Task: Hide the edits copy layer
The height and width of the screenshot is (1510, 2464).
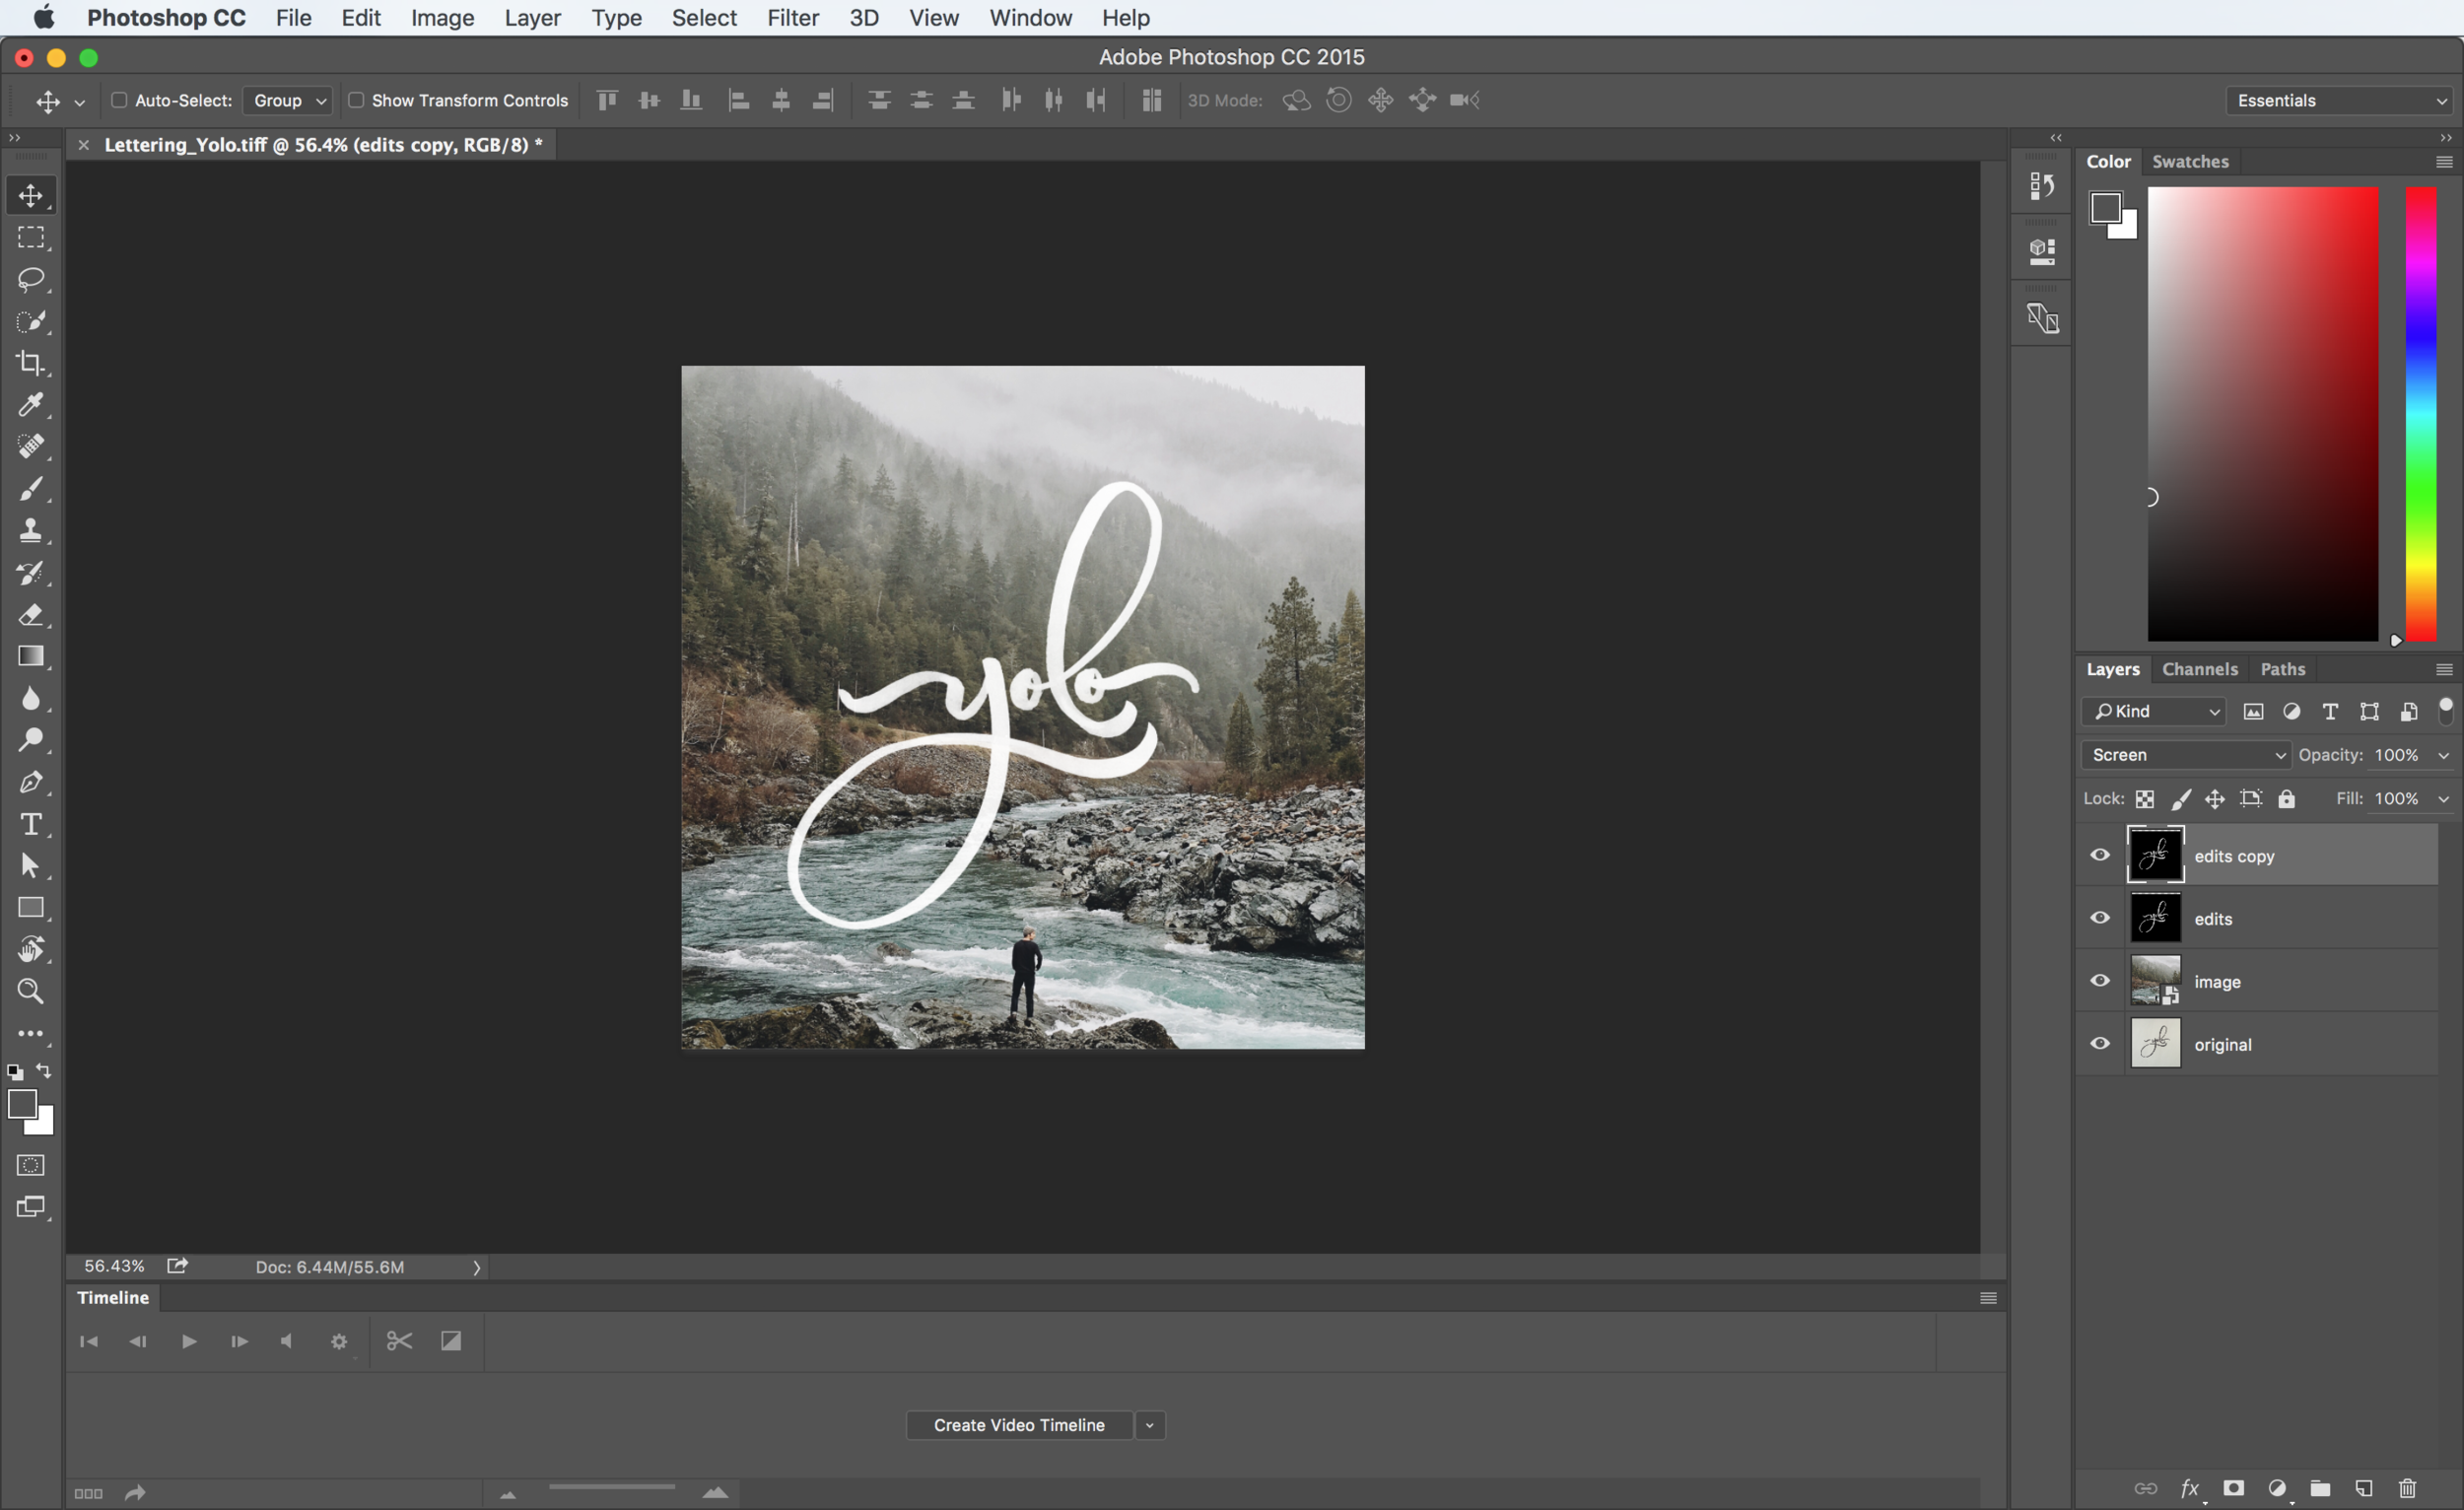Action: click(2100, 855)
